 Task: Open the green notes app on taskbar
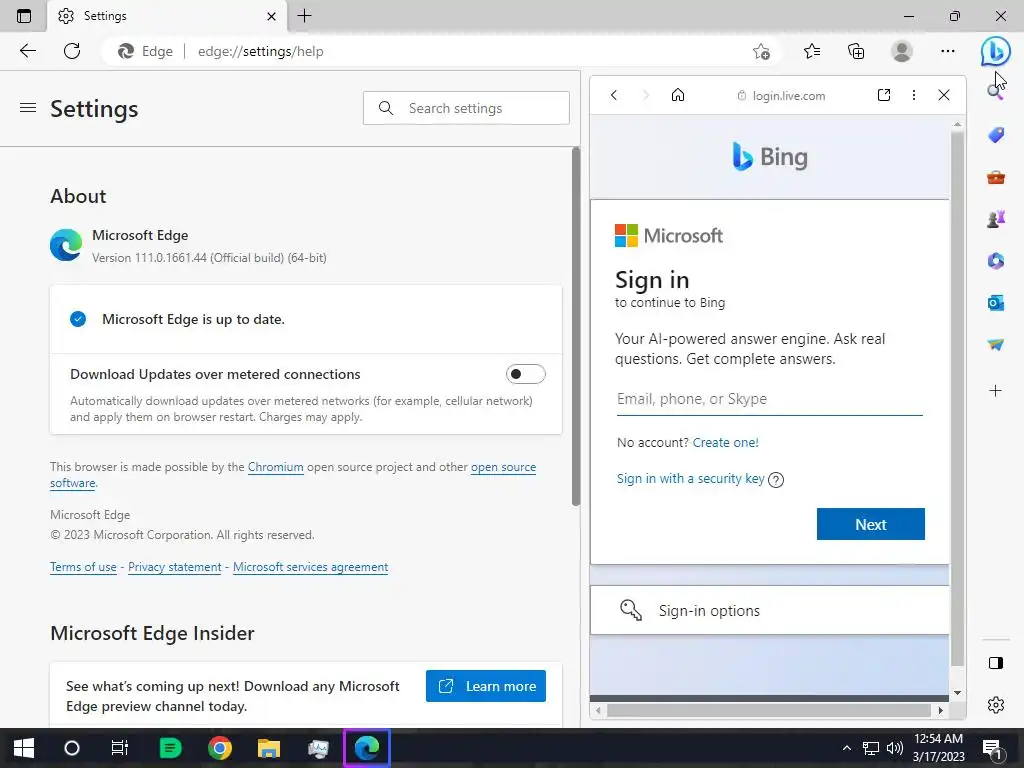coord(170,748)
